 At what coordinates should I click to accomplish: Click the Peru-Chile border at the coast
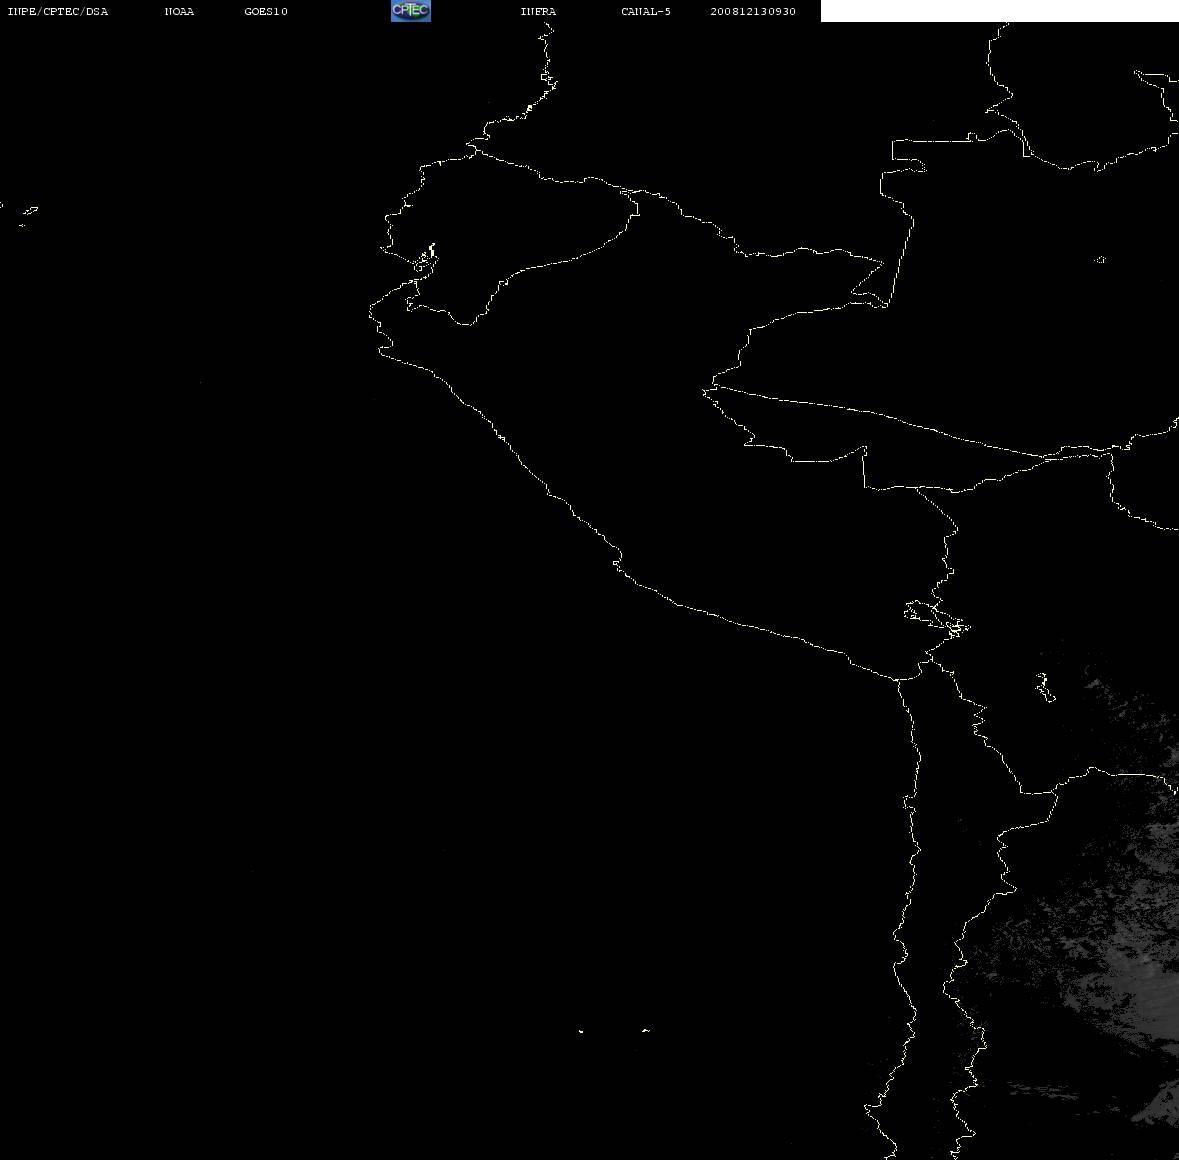(897, 679)
